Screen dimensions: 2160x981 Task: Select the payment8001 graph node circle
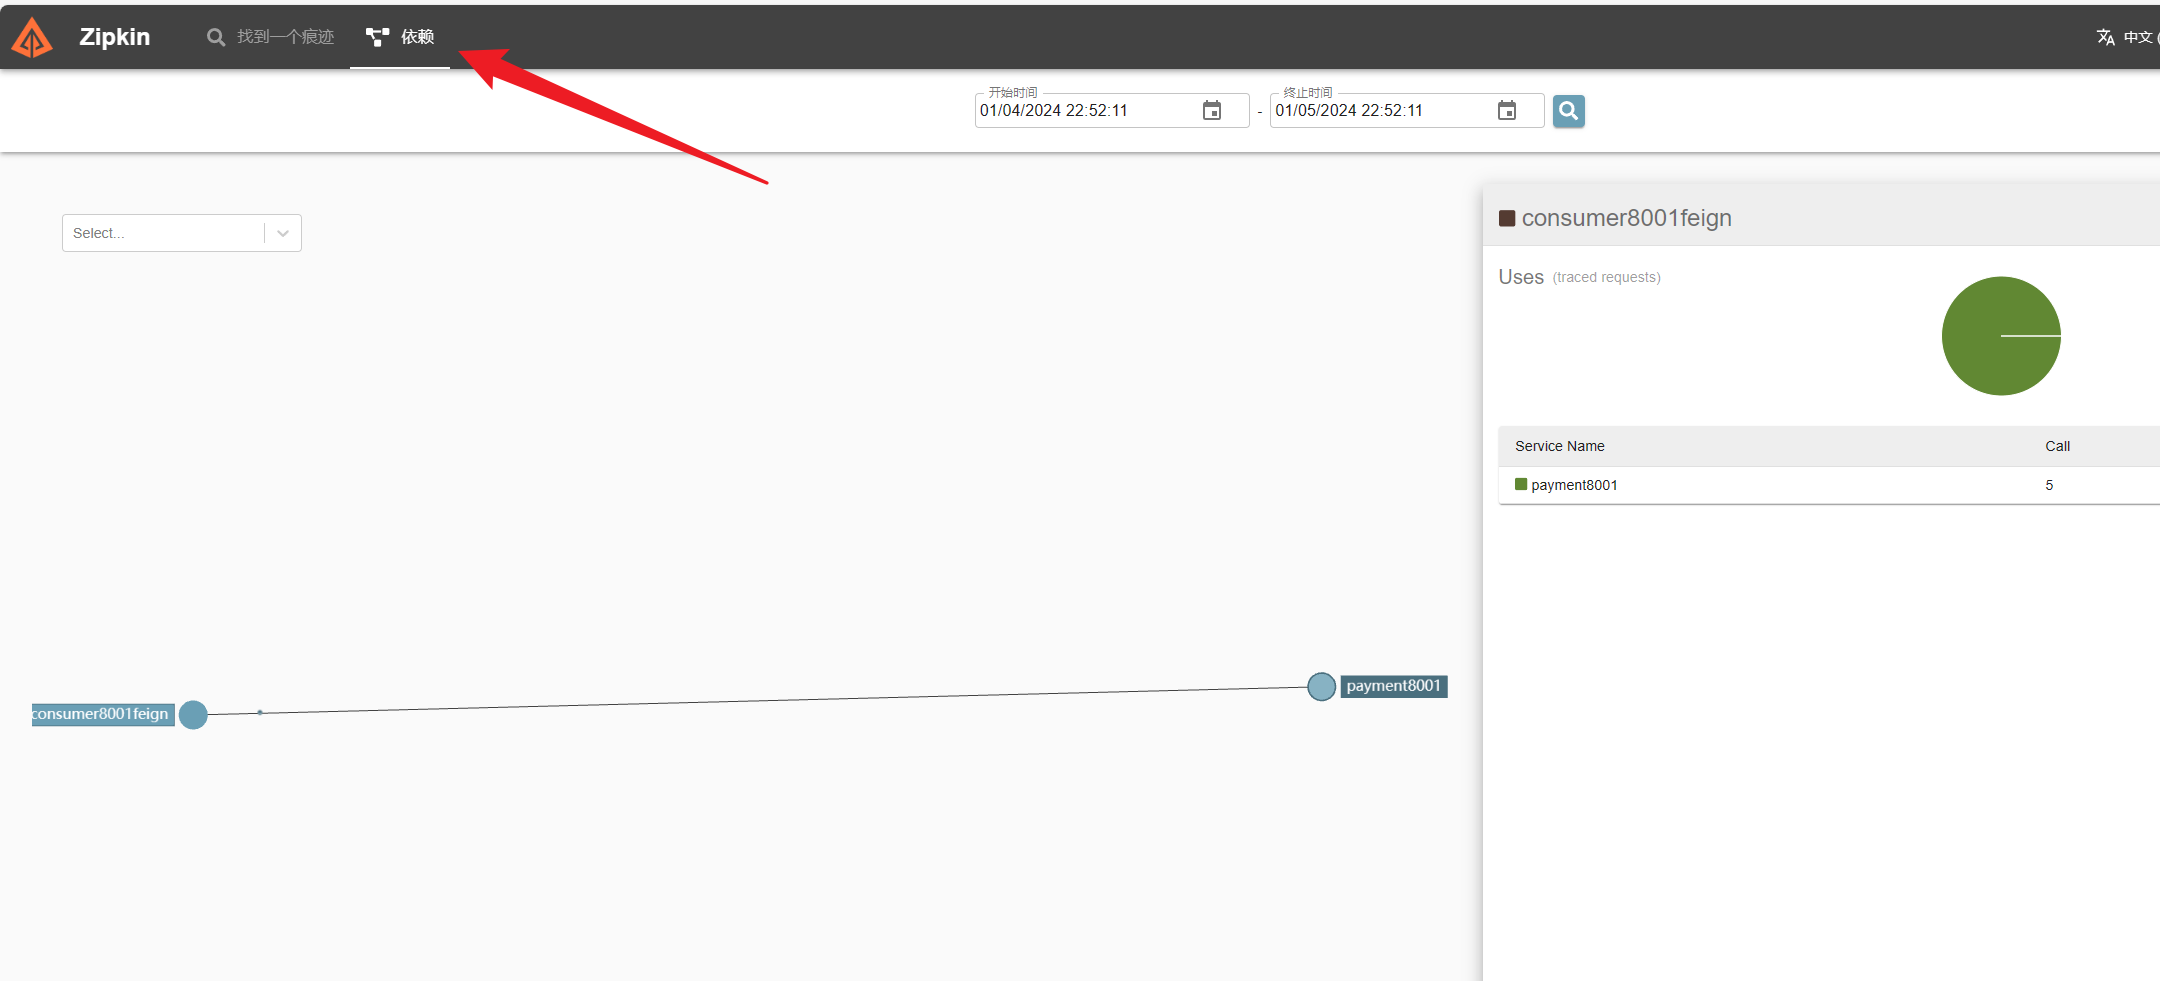click(x=1321, y=687)
